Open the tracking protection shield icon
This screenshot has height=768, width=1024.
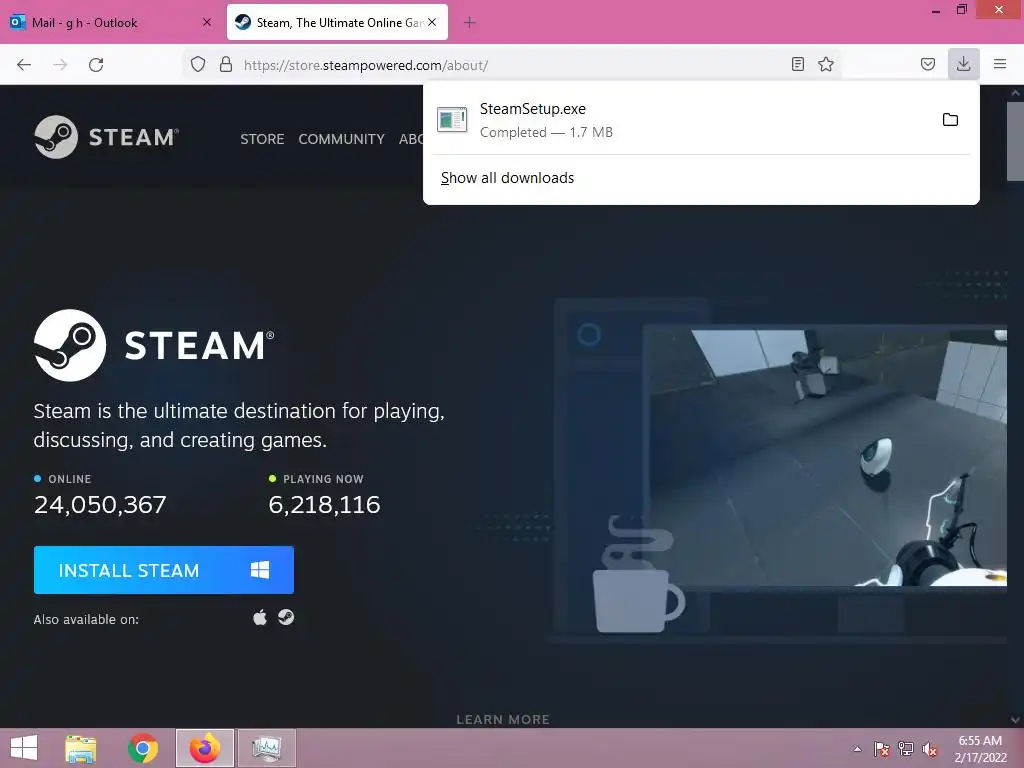pos(198,64)
